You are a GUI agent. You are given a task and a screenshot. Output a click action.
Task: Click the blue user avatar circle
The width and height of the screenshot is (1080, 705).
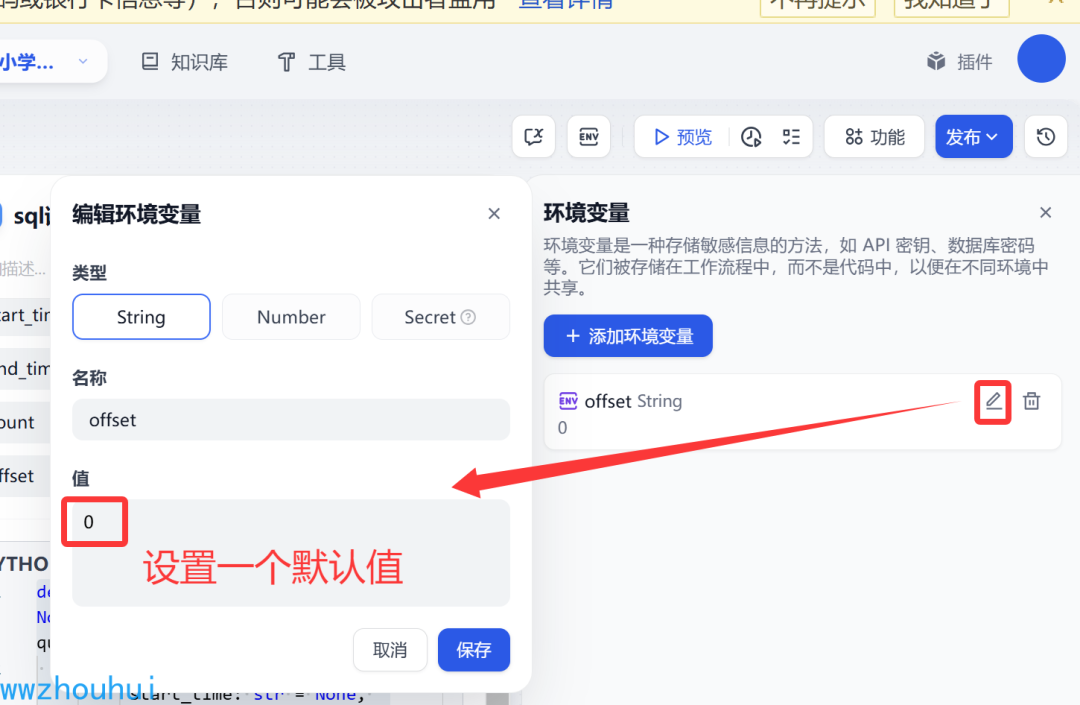[x=1041, y=59]
